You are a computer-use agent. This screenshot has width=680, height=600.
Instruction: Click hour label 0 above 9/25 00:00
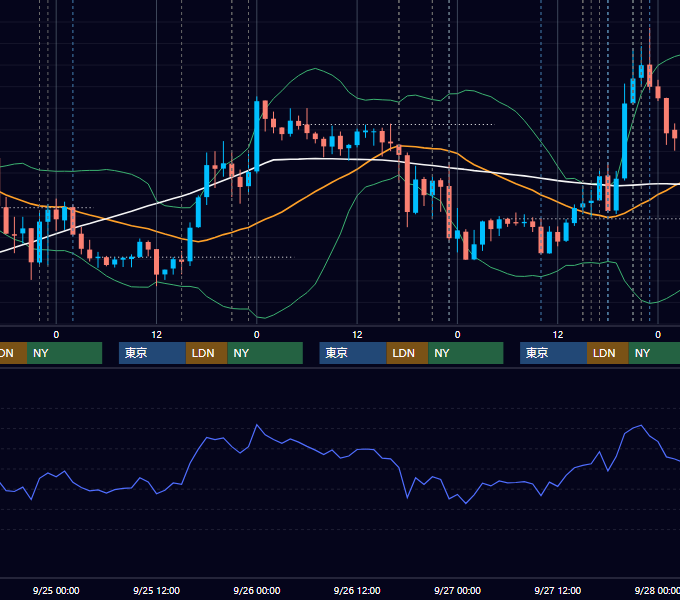(56, 334)
